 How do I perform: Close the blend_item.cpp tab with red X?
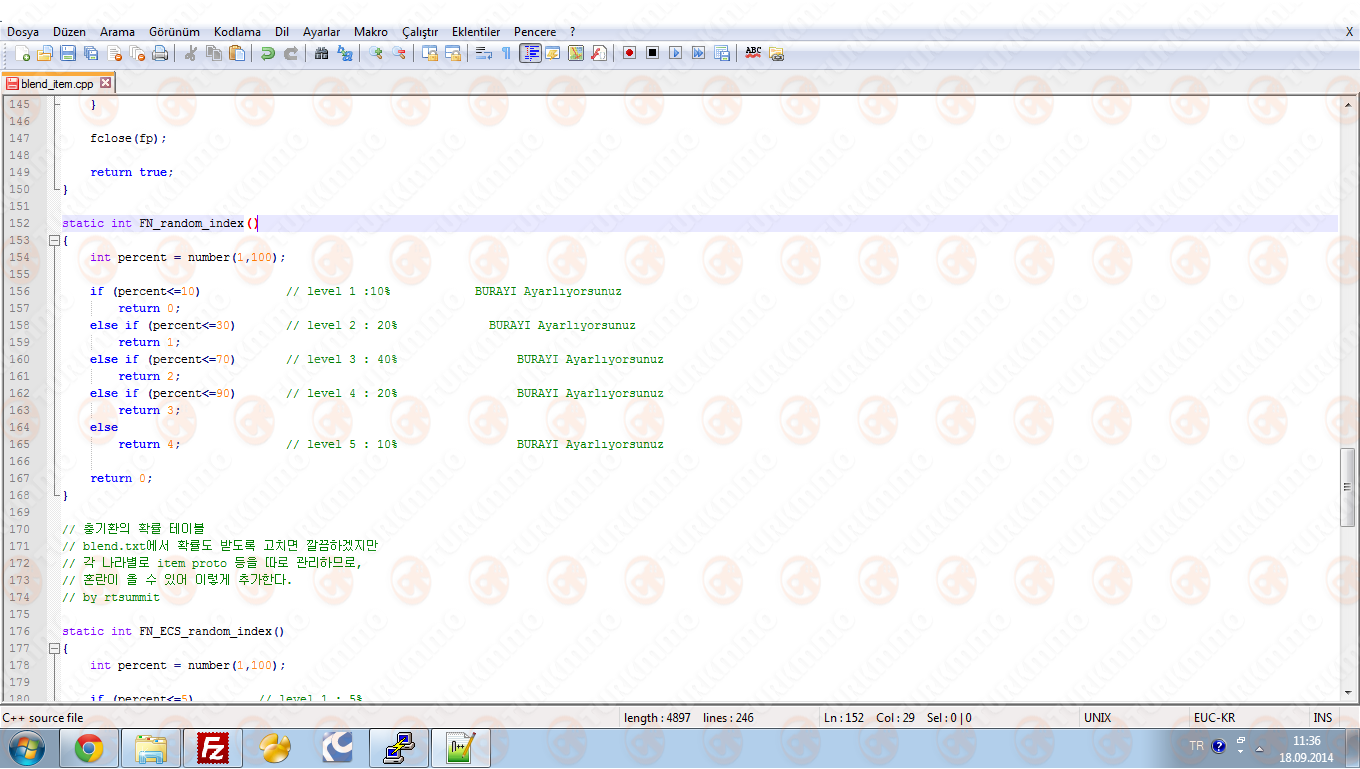(105, 83)
